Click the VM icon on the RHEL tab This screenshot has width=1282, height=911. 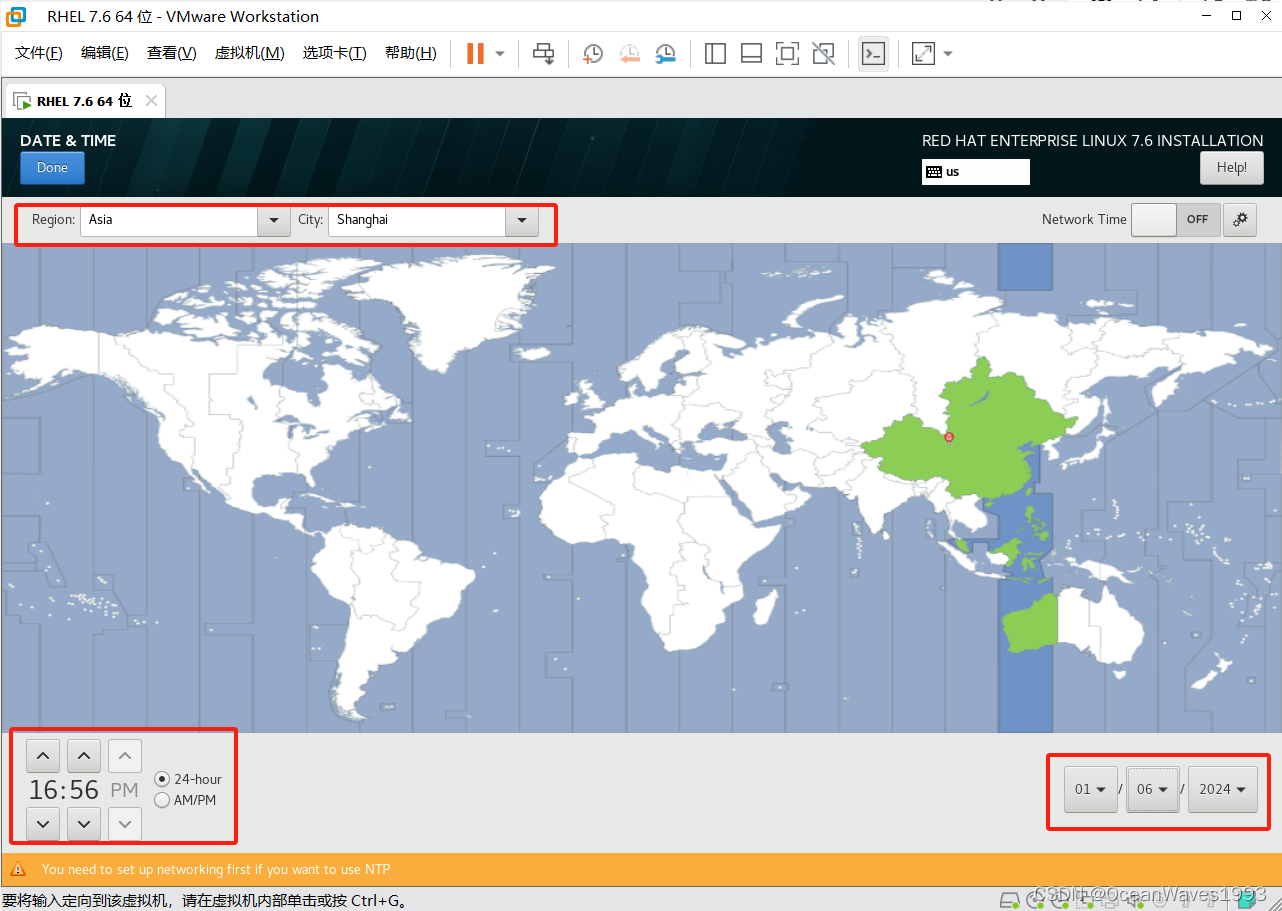[21, 101]
